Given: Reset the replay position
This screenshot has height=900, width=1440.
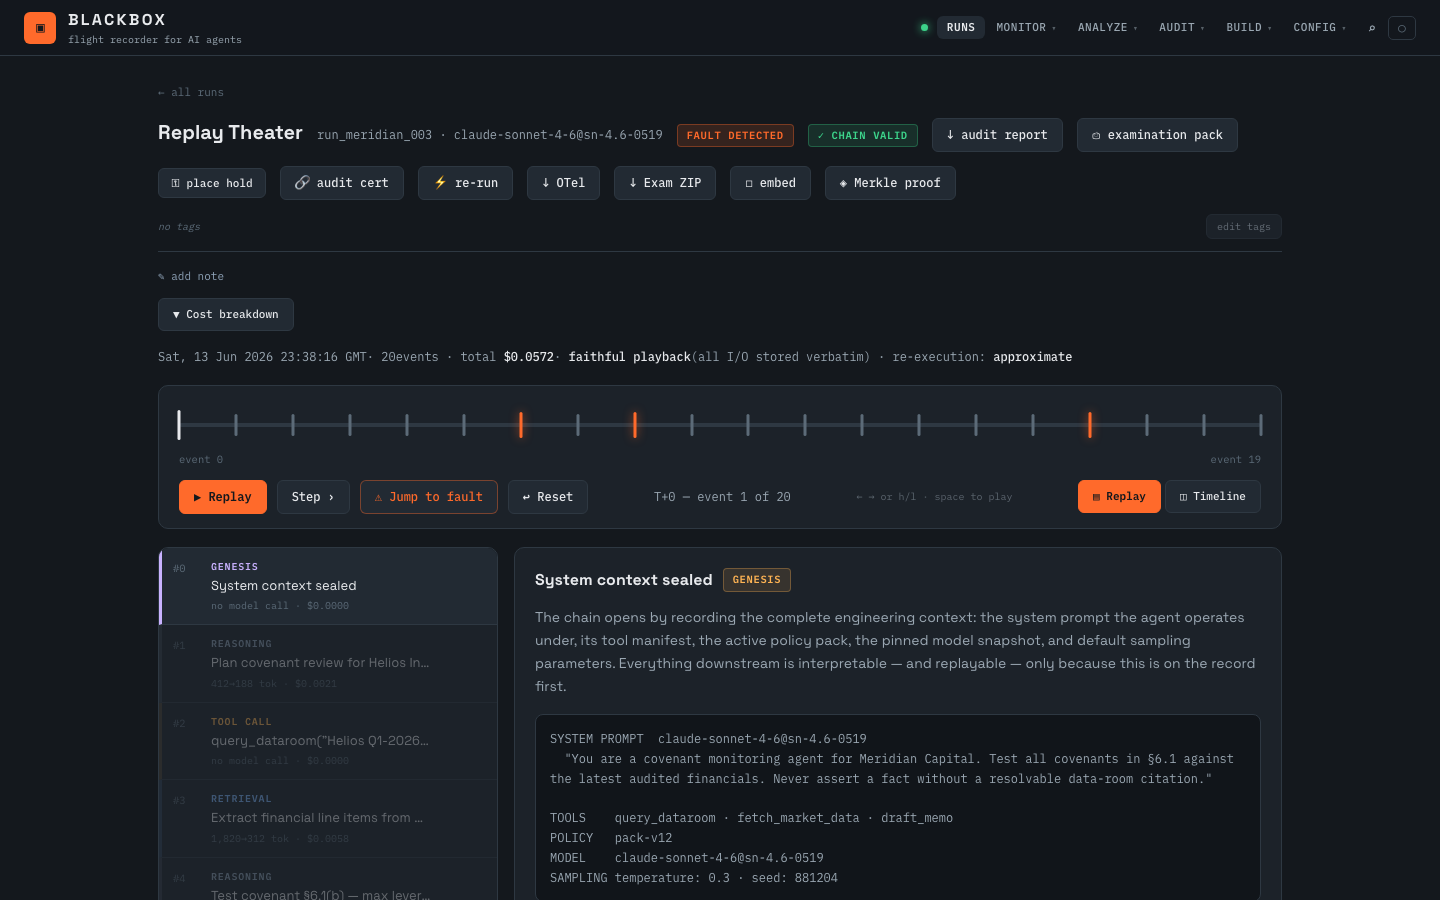Looking at the screenshot, I should 548,497.
